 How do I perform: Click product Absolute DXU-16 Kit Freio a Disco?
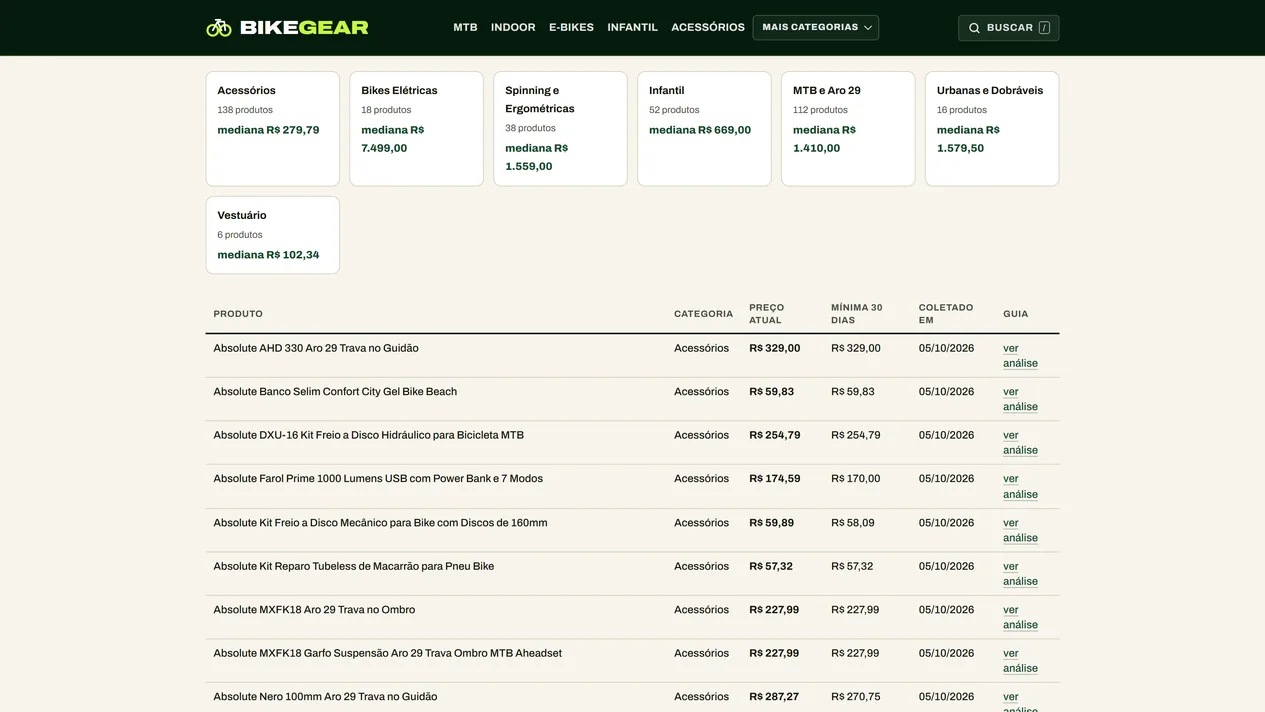coord(368,435)
